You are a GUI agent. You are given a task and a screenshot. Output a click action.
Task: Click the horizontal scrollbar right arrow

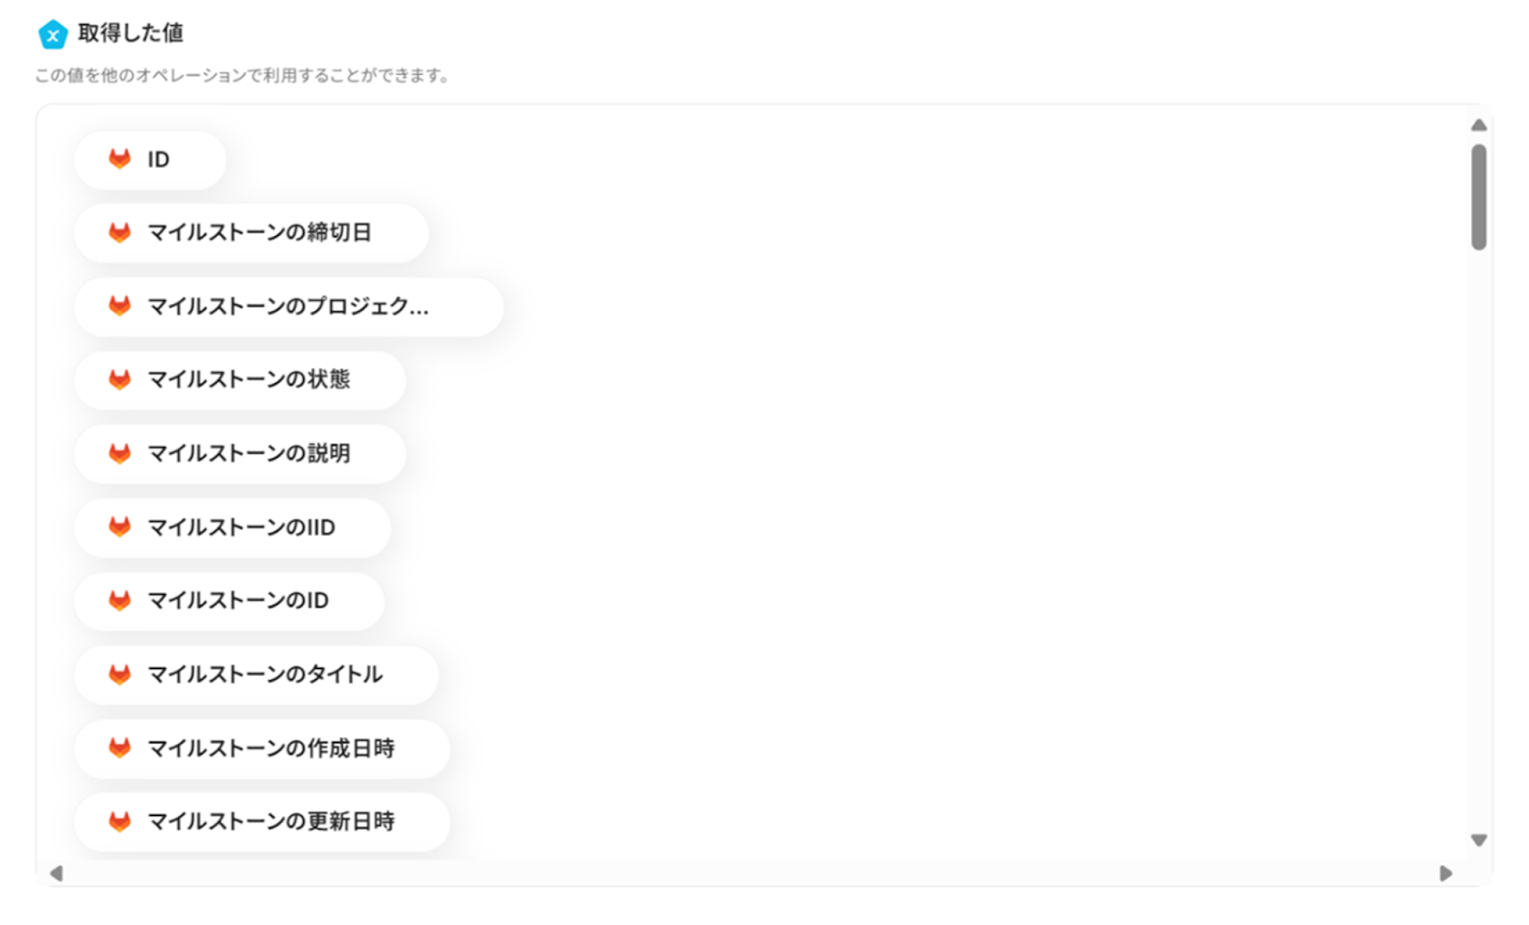coord(1445,873)
